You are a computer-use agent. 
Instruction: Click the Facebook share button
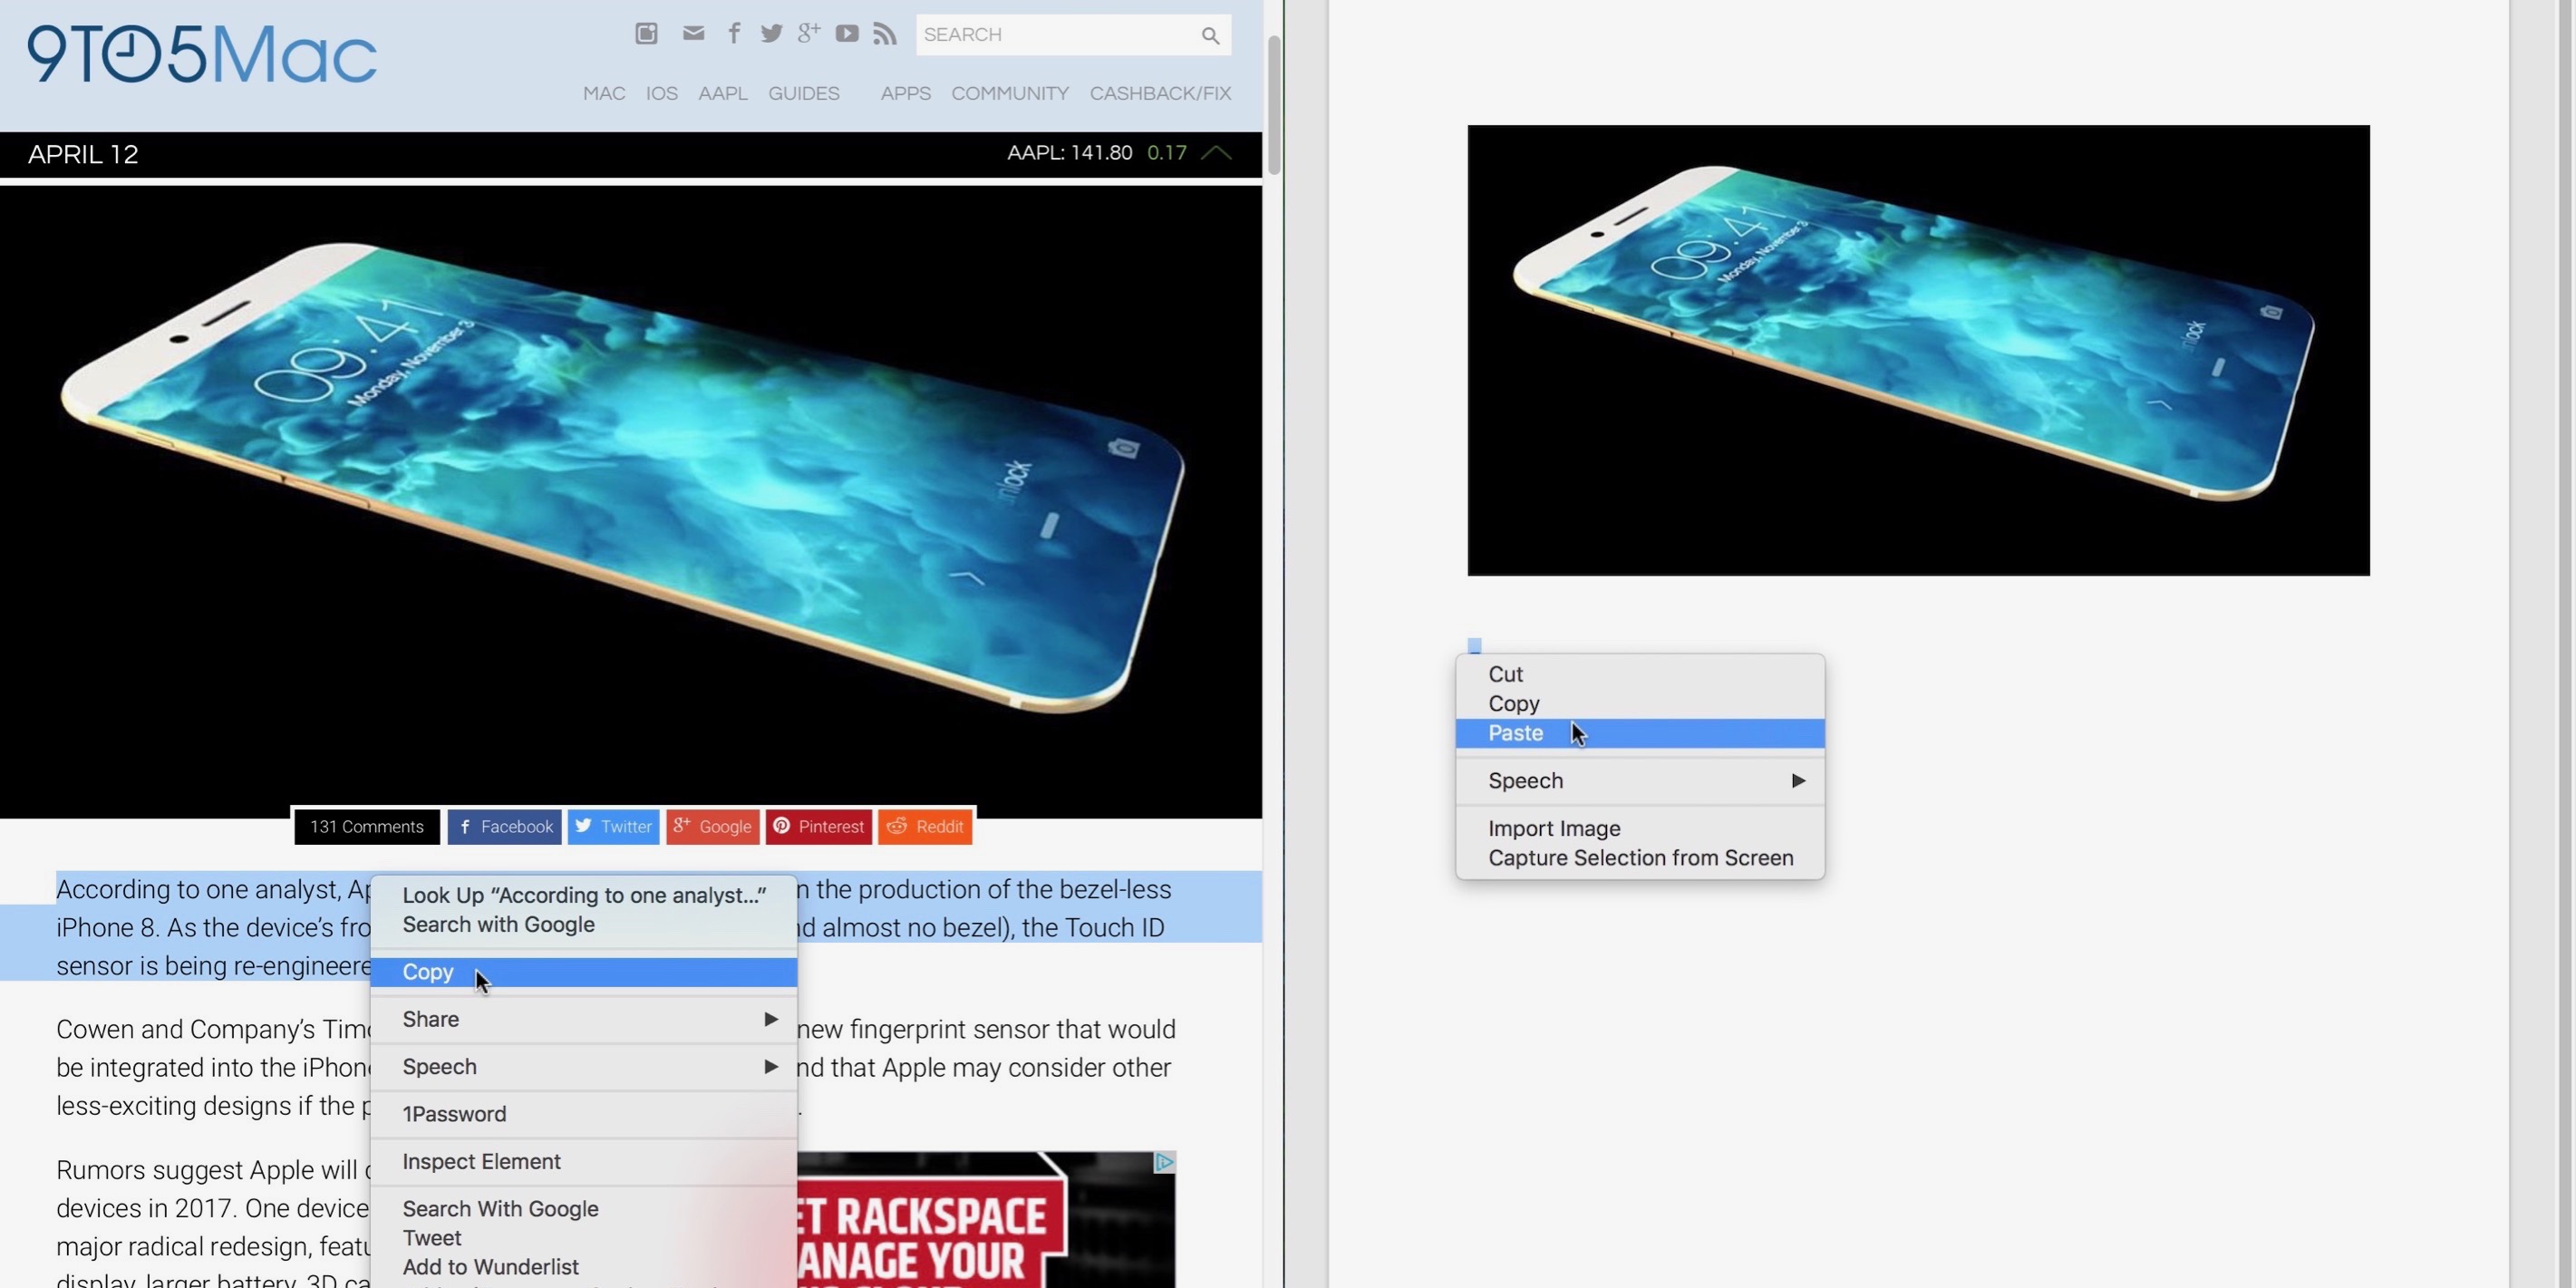[504, 827]
